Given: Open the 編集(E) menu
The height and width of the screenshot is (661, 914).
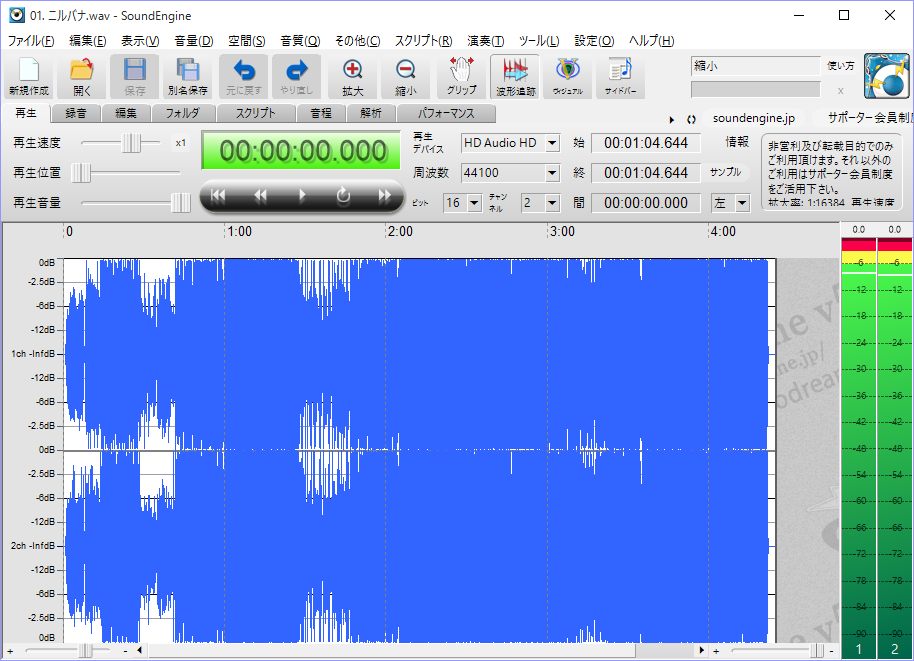Looking at the screenshot, I should 87,41.
